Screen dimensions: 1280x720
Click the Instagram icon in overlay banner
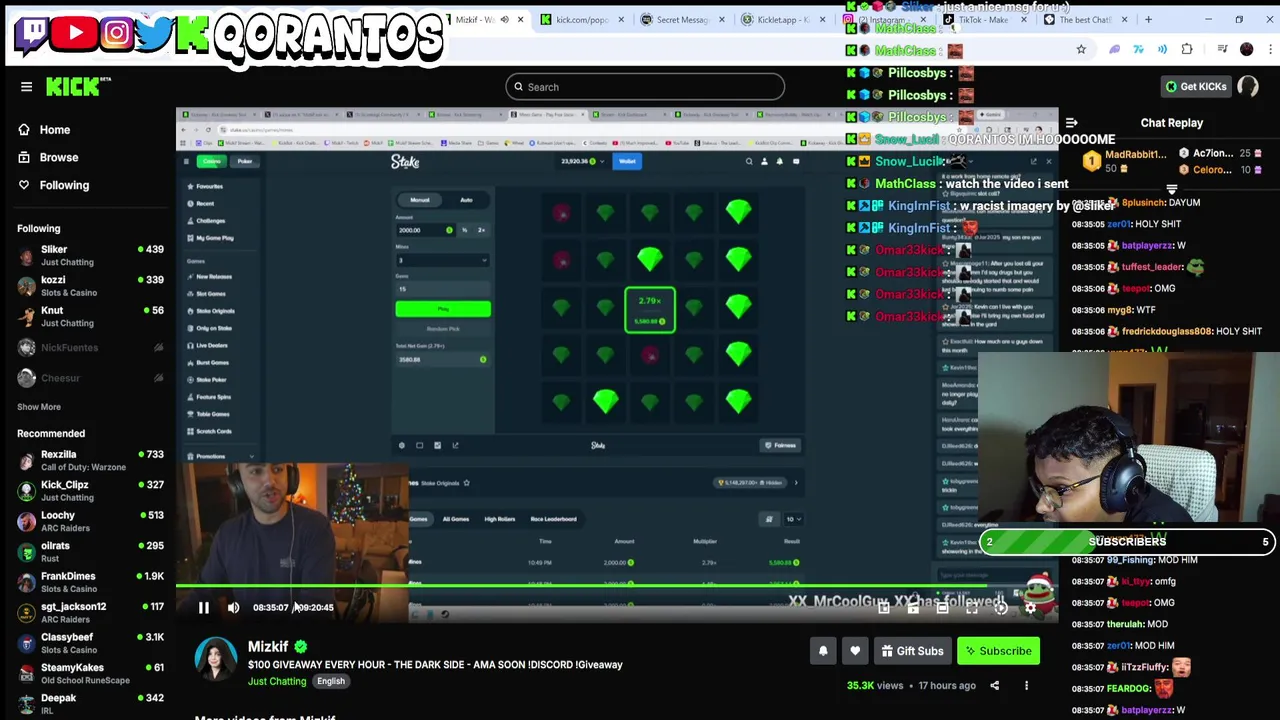tap(116, 34)
